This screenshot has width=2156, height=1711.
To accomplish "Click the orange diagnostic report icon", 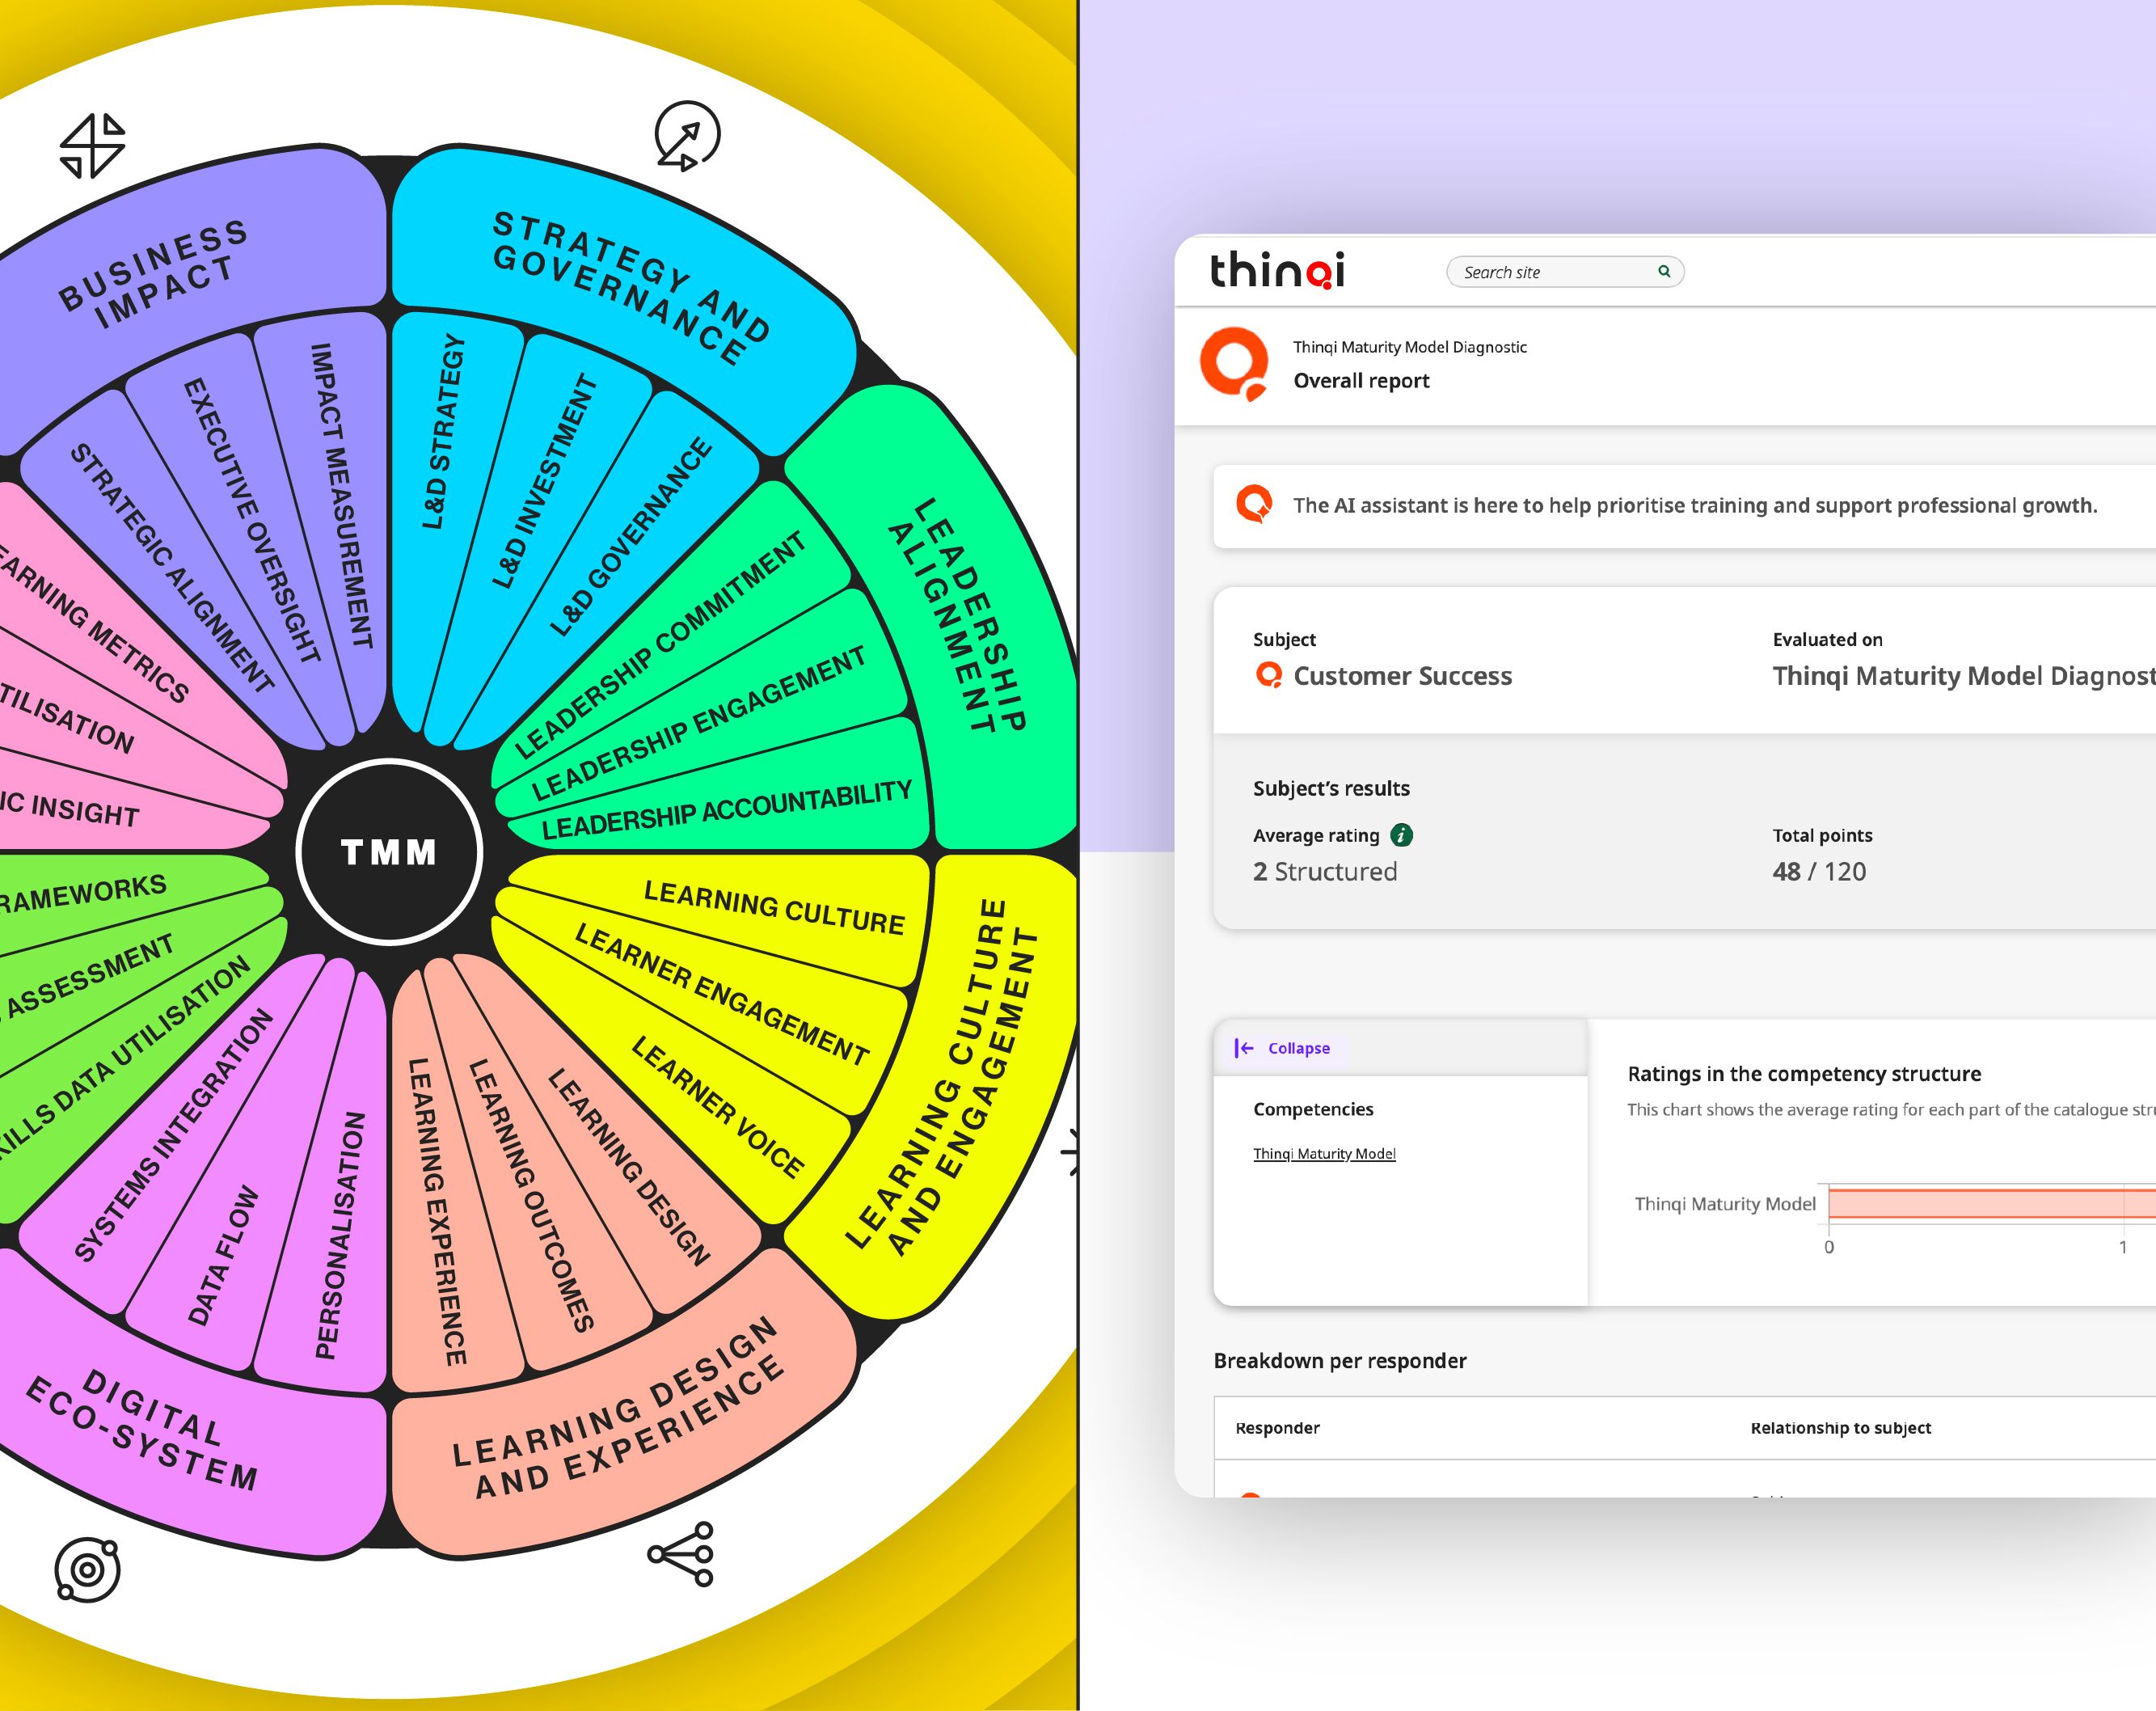I will coord(1235,364).
